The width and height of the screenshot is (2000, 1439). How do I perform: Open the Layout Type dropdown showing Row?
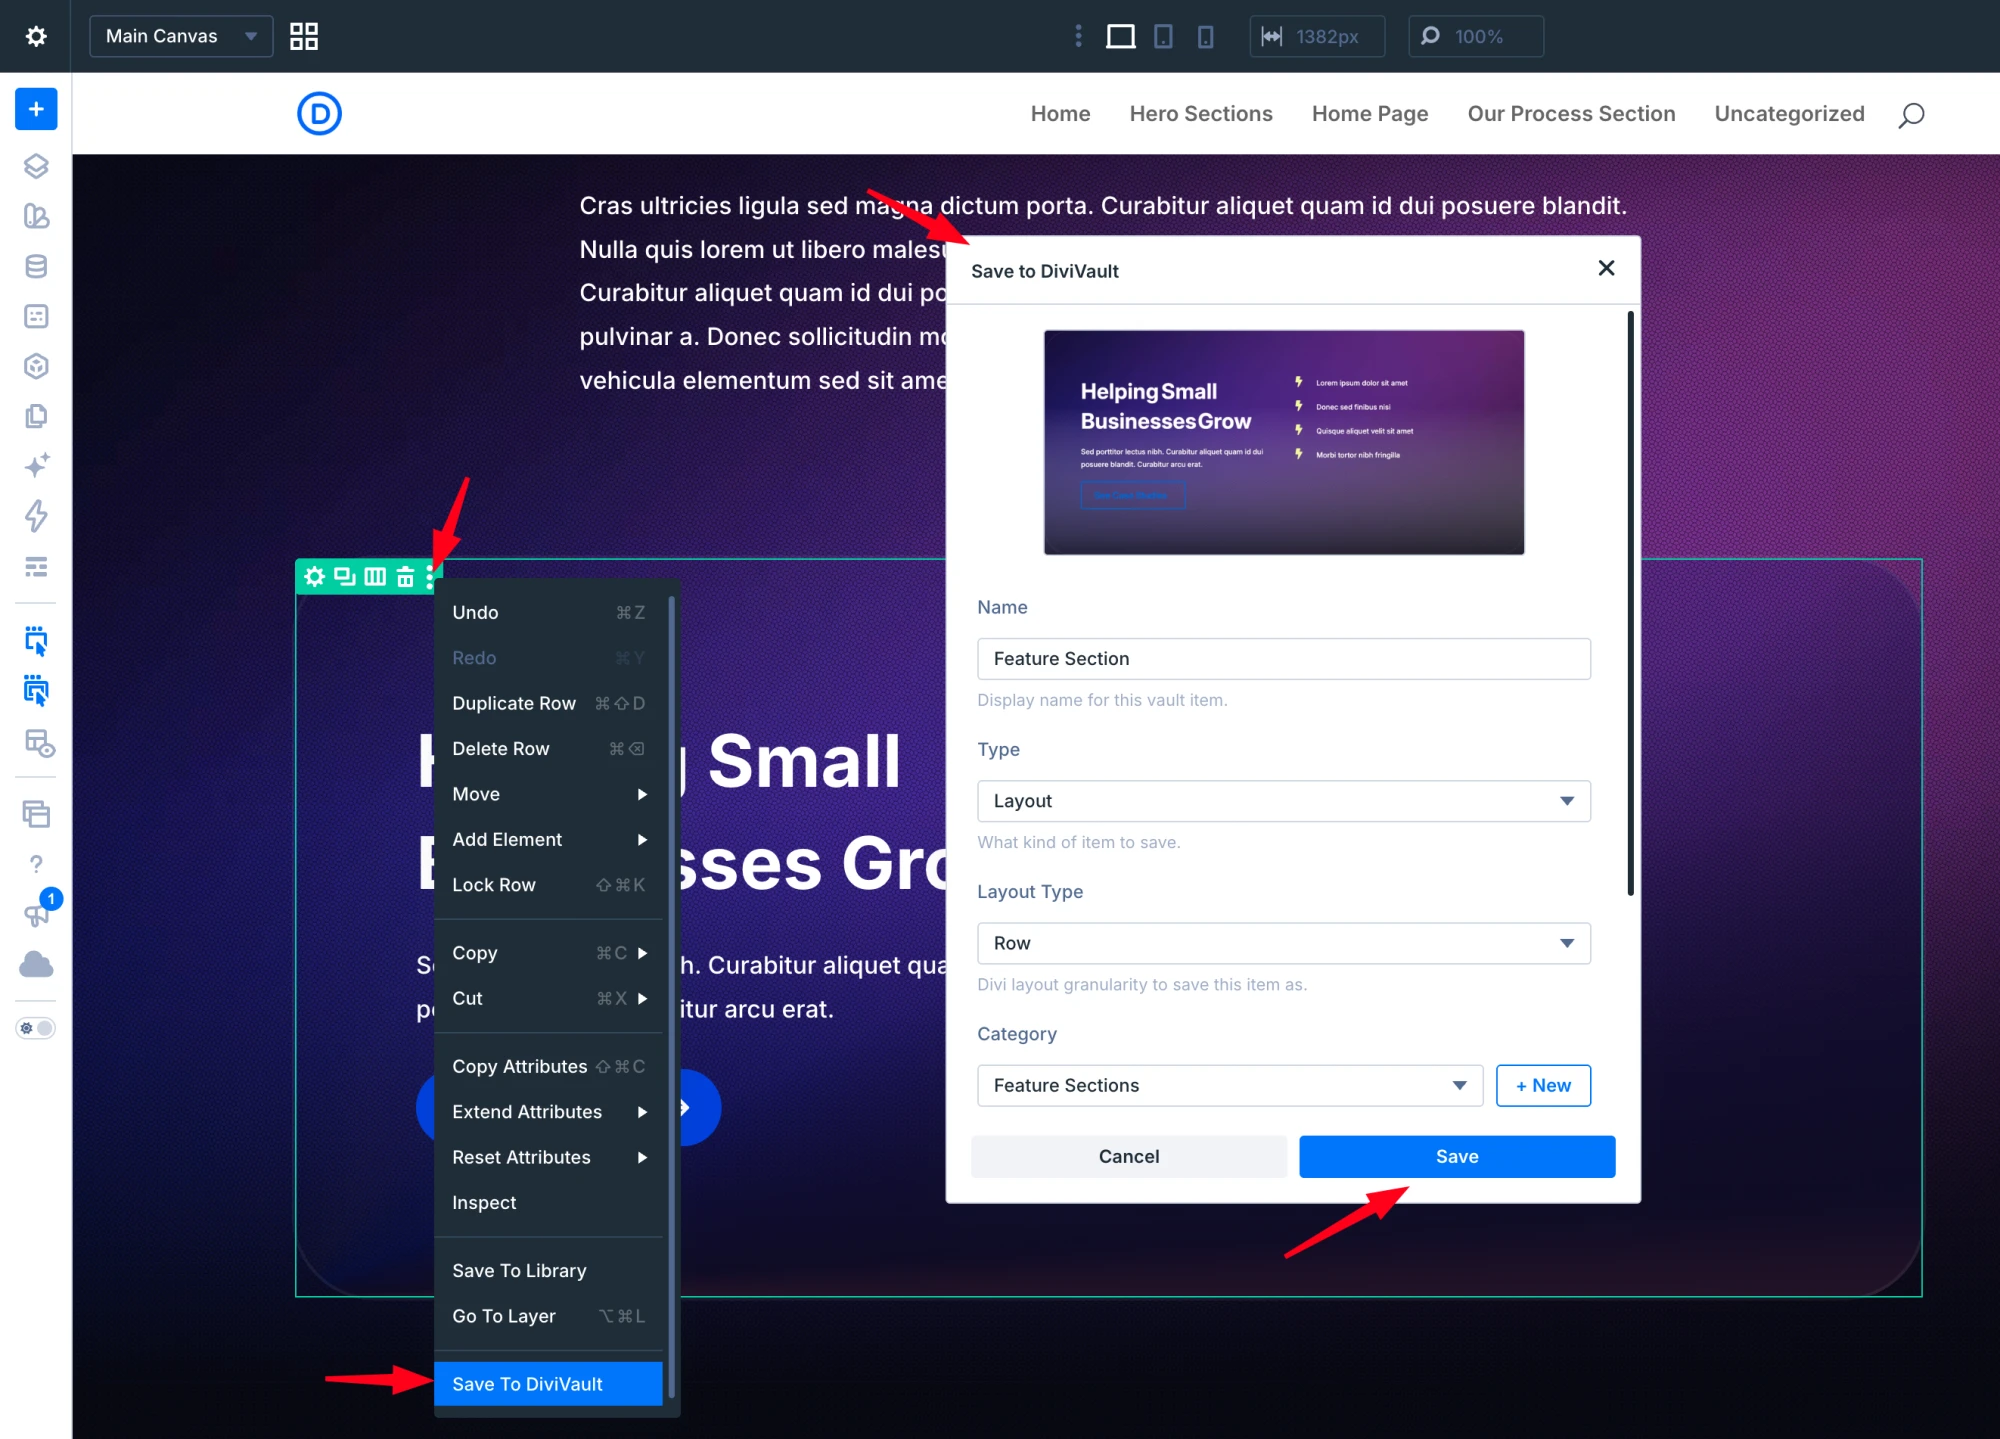(x=1283, y=943)
